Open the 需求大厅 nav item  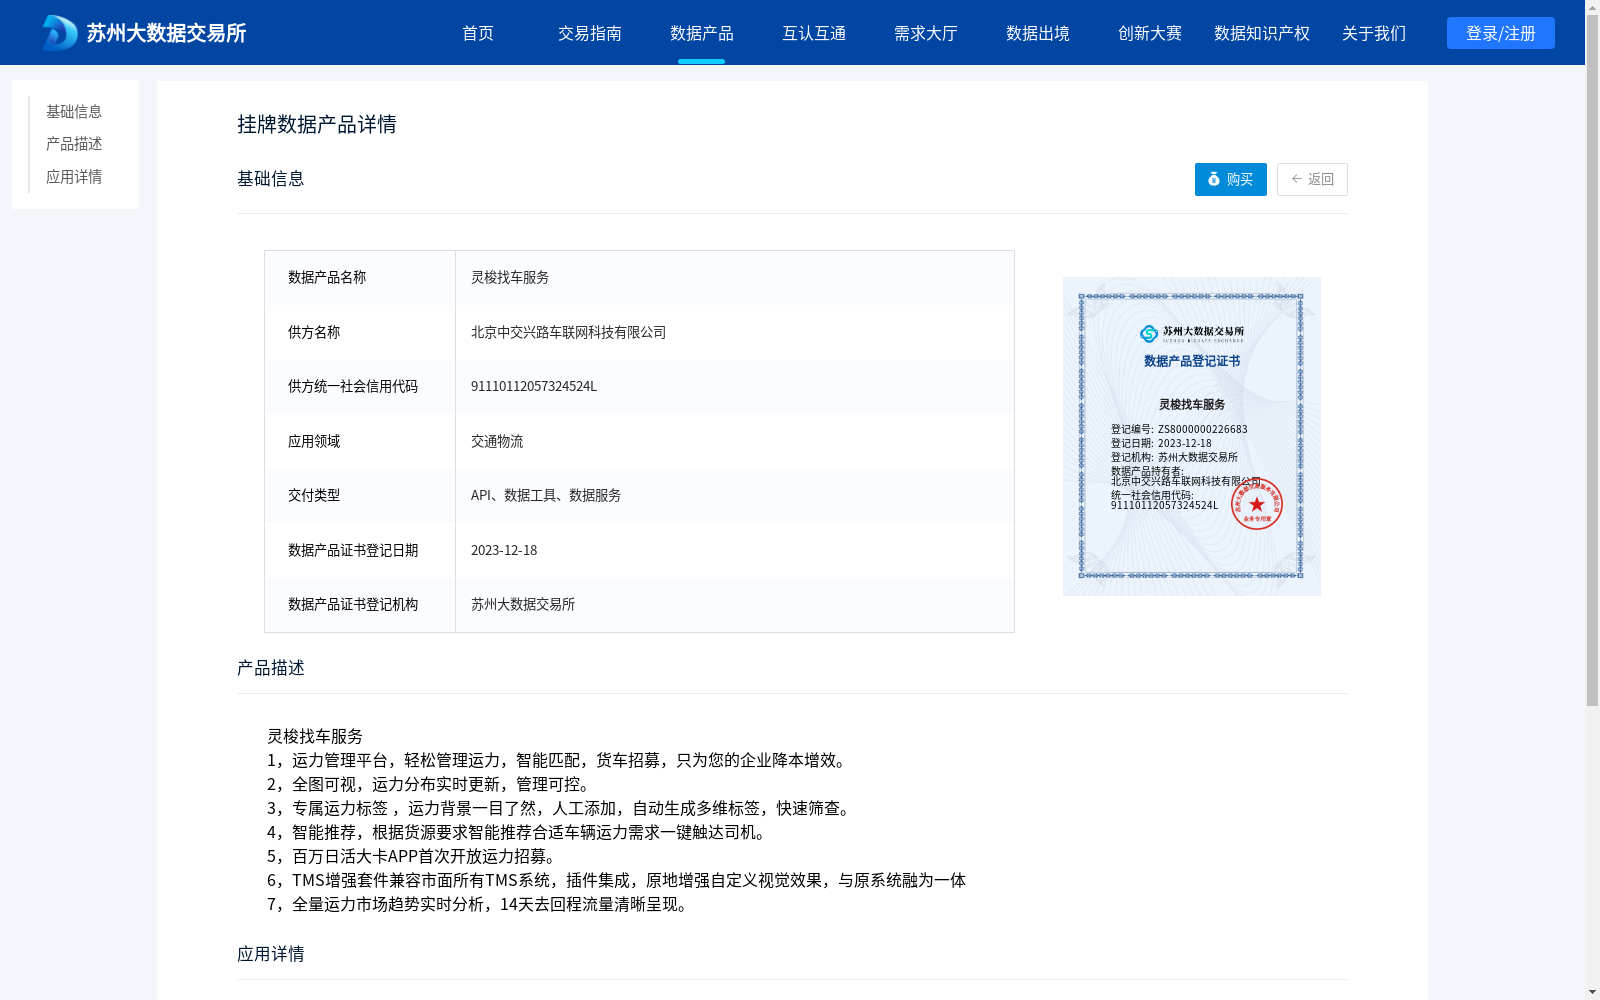926,33
